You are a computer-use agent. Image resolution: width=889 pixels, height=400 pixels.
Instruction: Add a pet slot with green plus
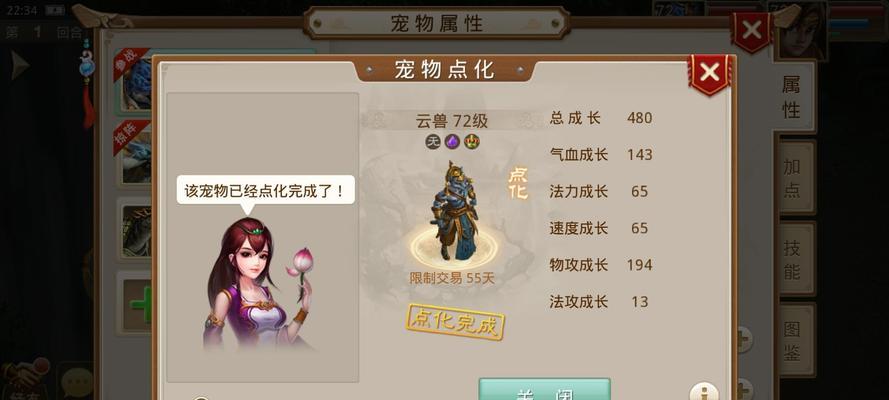pyautogui.click(x=139, y=303)
